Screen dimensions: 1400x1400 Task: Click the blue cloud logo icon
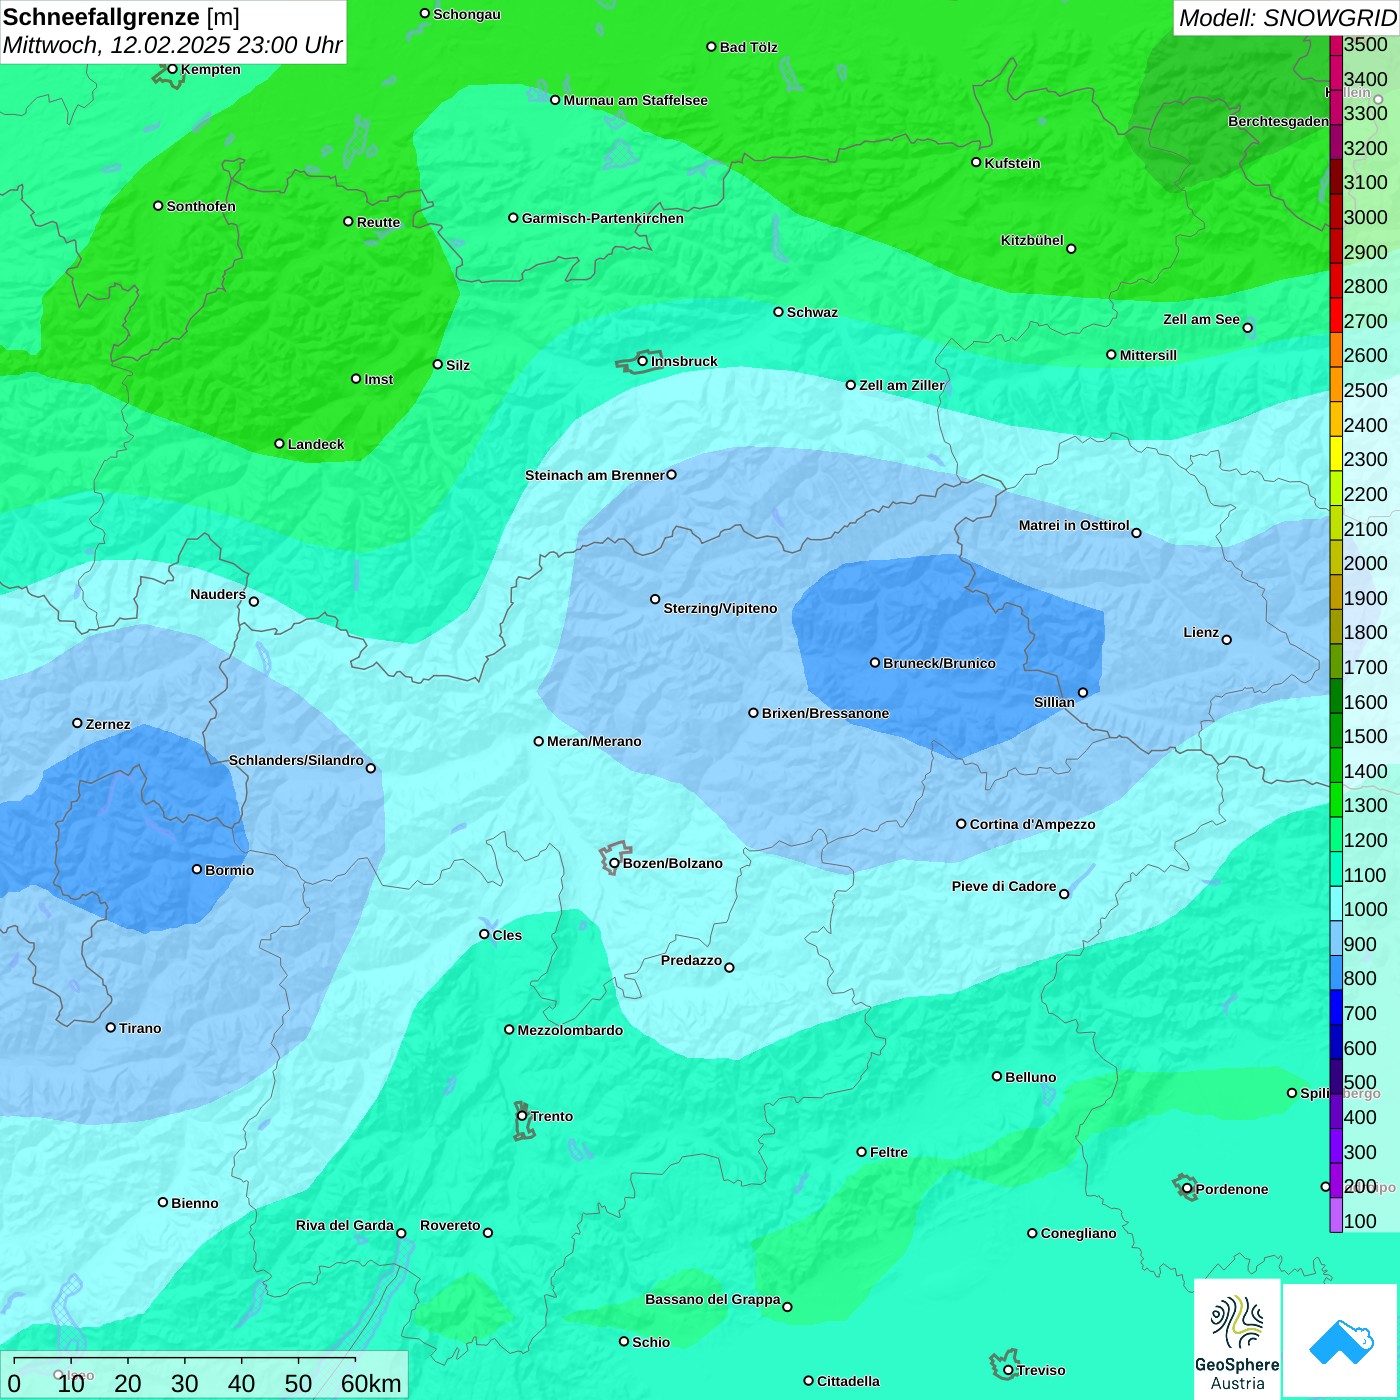coord(1341,1342)
